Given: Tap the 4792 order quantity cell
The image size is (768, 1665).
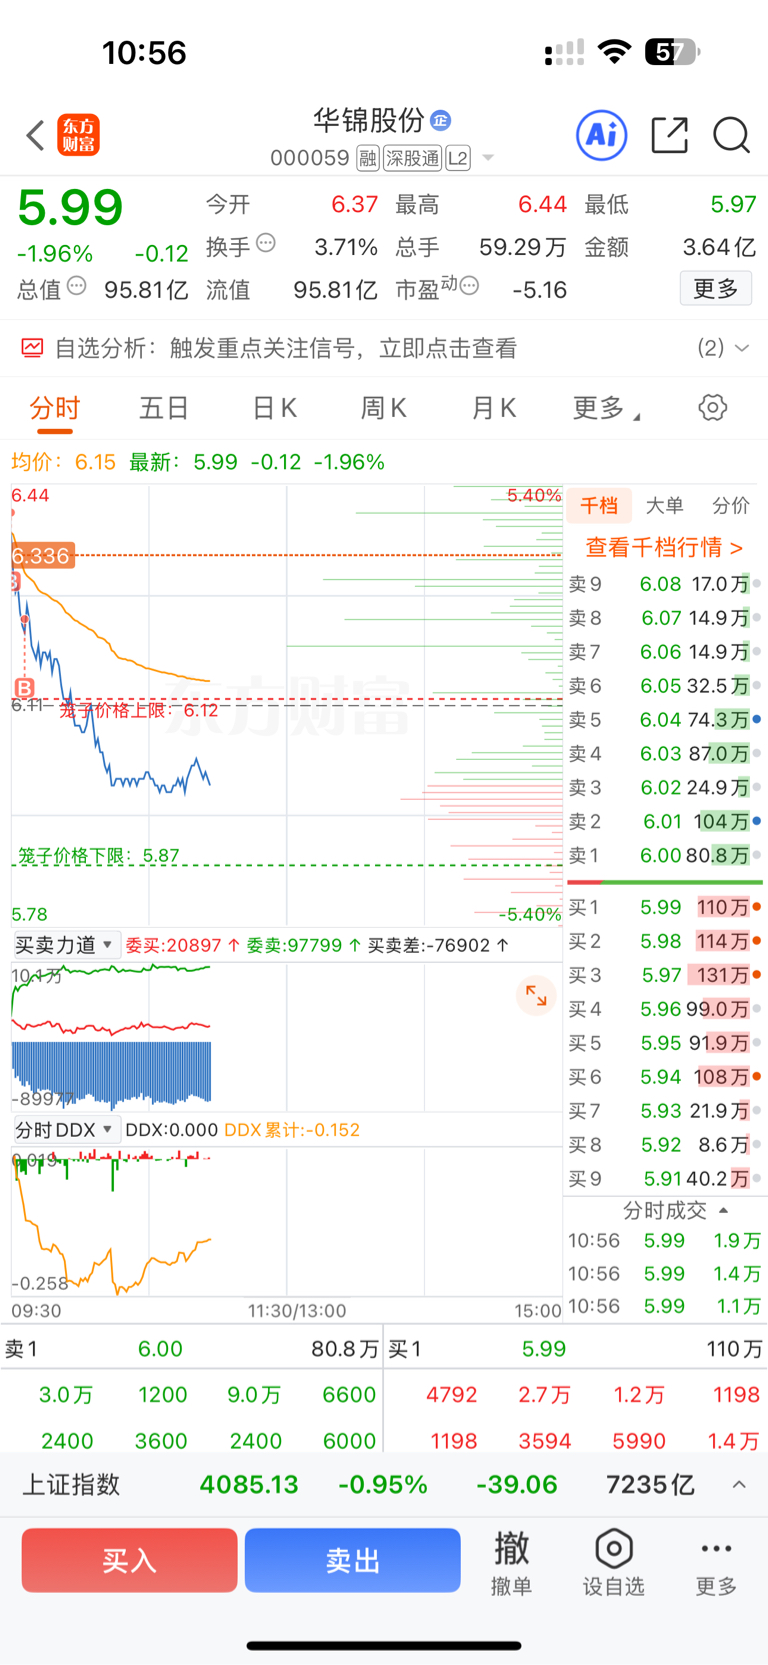Looking at the screenshot, I should pyautogui.click(x=451, y=1395).
